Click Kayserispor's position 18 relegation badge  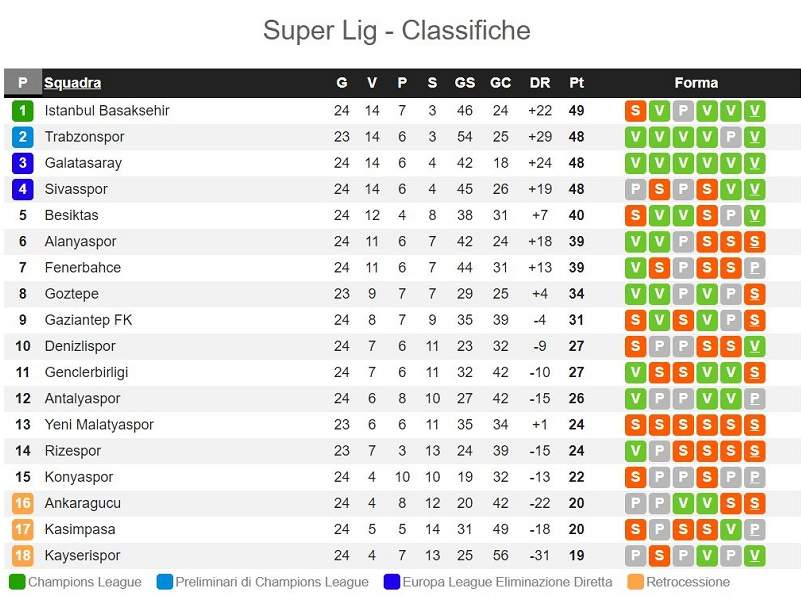(x=22, y=555)
